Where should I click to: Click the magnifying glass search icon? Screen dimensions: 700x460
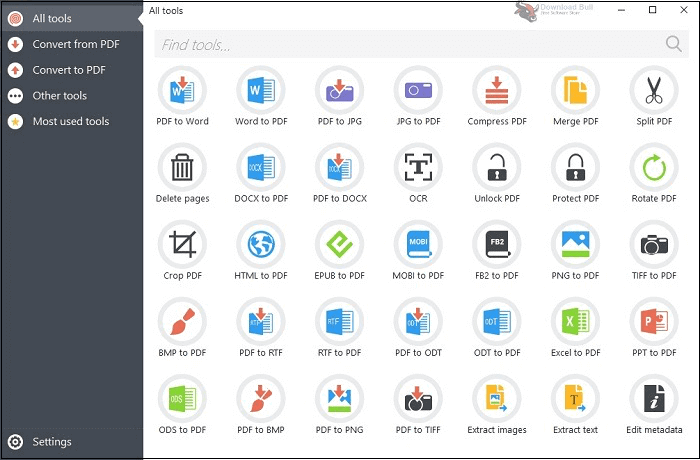pos(674,44)
